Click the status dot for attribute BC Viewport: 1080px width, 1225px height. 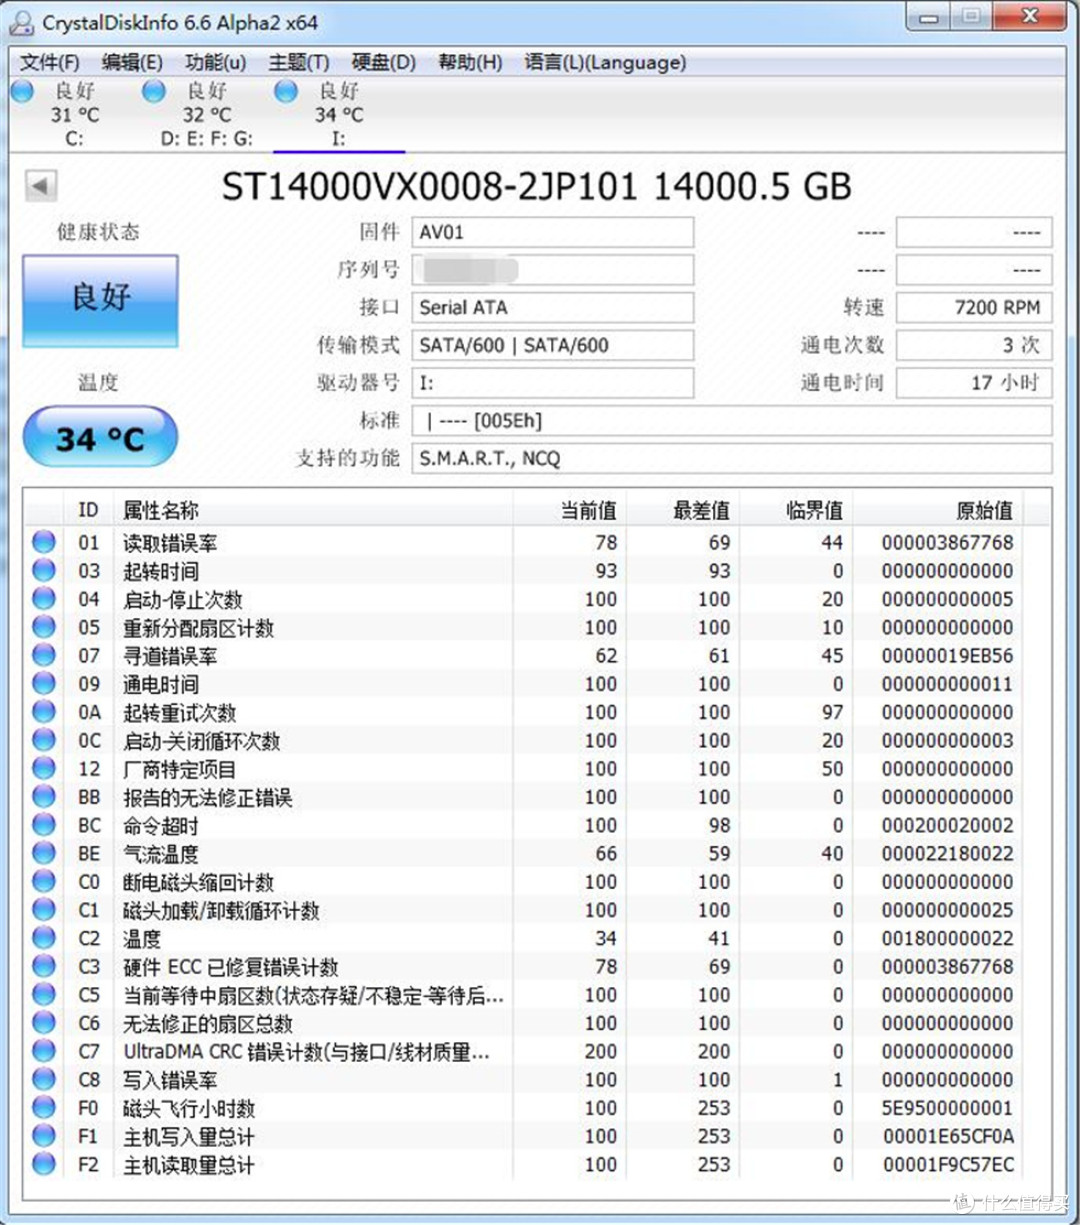[44, 825]
